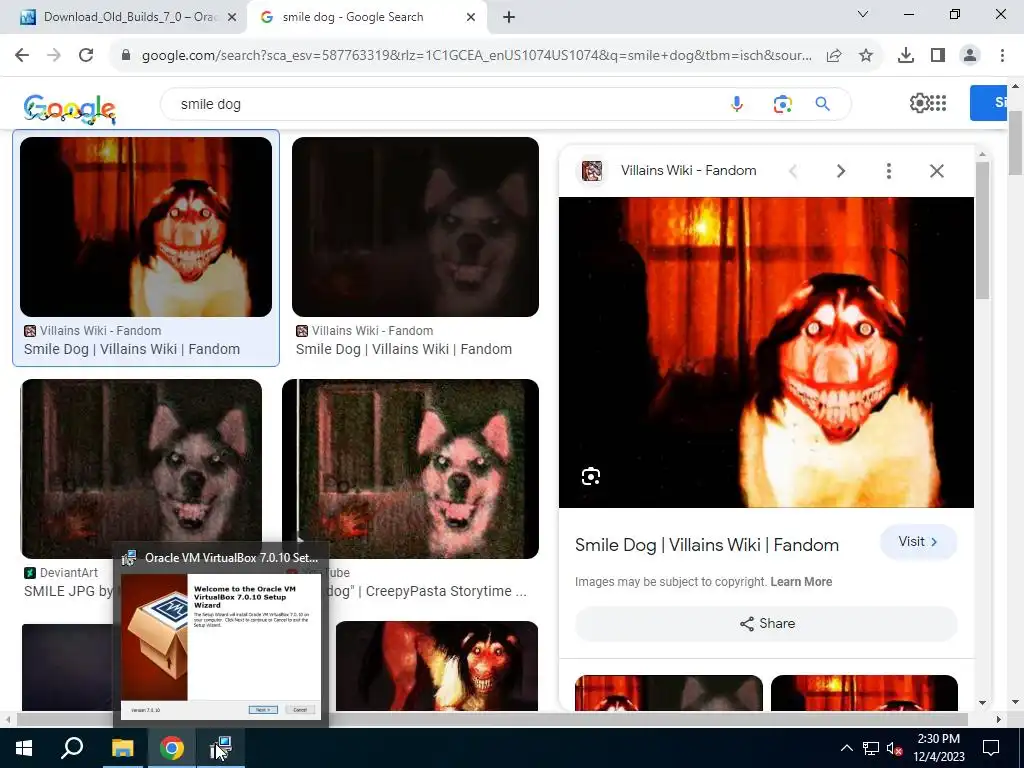Screen dimensions: 1024x768
Task: Open the notification center icon
Action: [991, 748]
